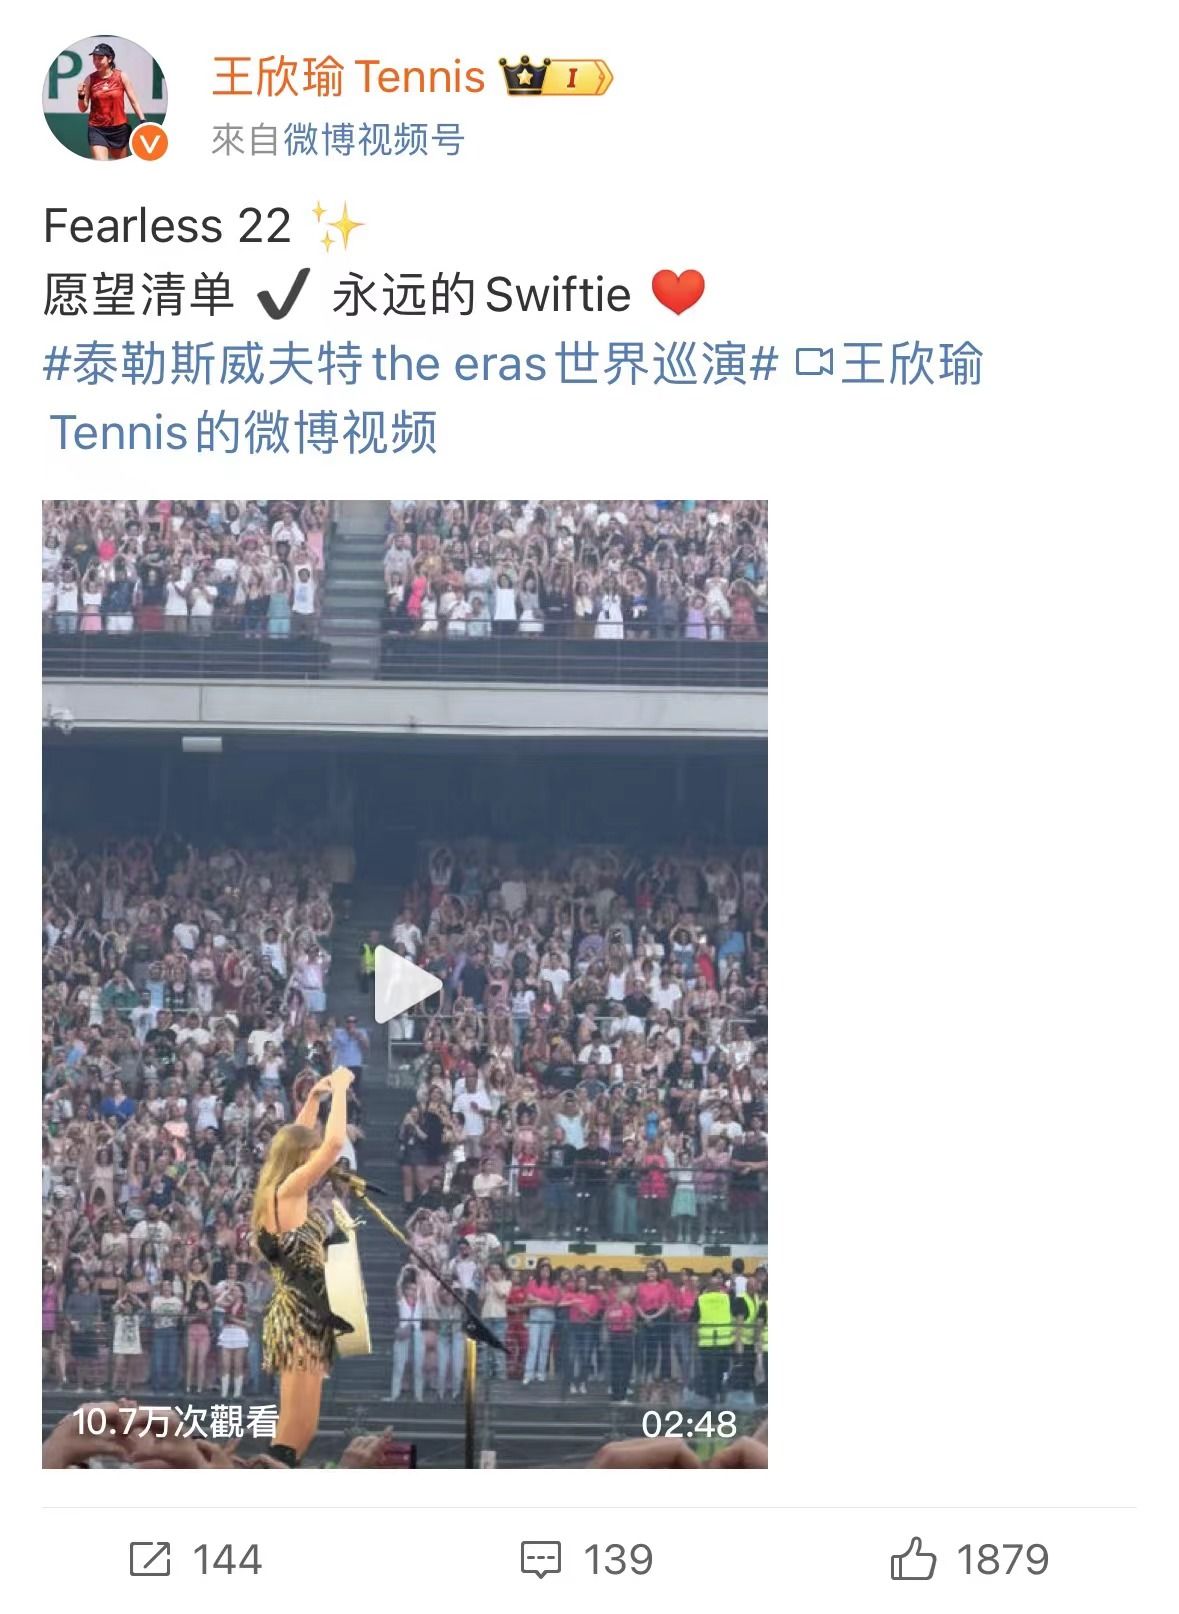Like the post with thumbs-up icon
This screenshot has width=1179, height=1614.
(913, 1558)
